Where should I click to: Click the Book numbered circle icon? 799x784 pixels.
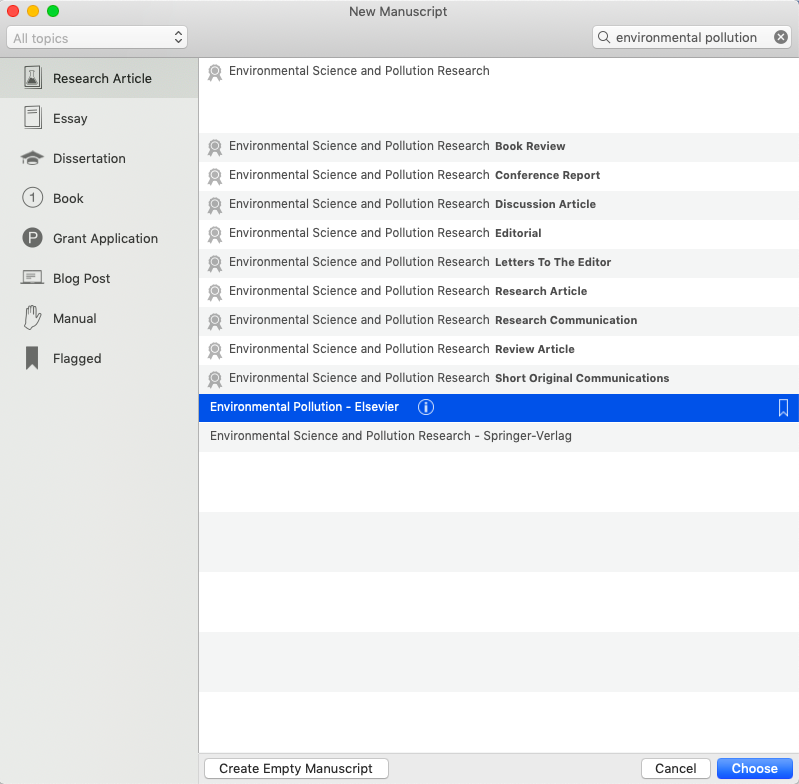[33, 198]
